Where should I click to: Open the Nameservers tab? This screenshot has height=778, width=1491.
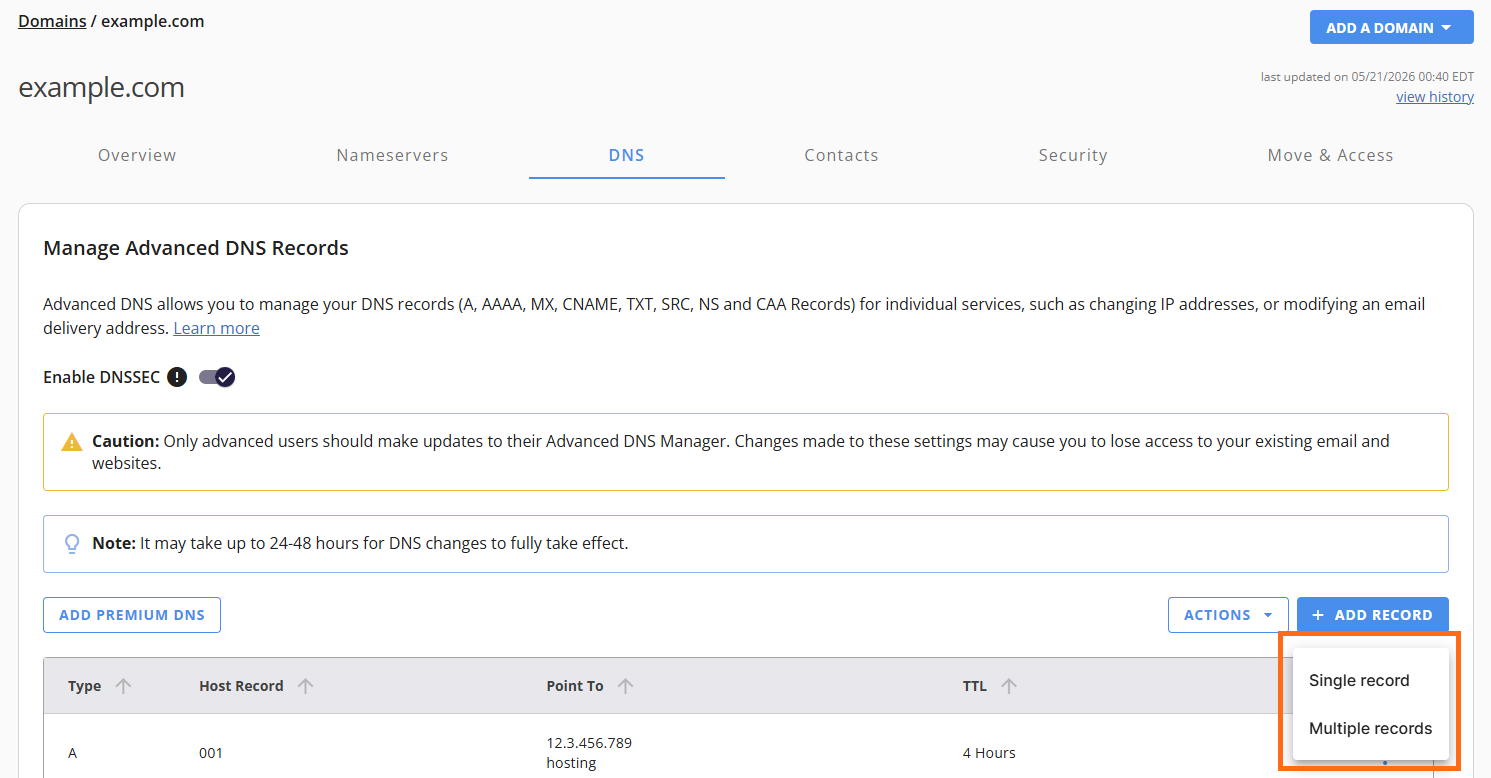pos(392,155)
